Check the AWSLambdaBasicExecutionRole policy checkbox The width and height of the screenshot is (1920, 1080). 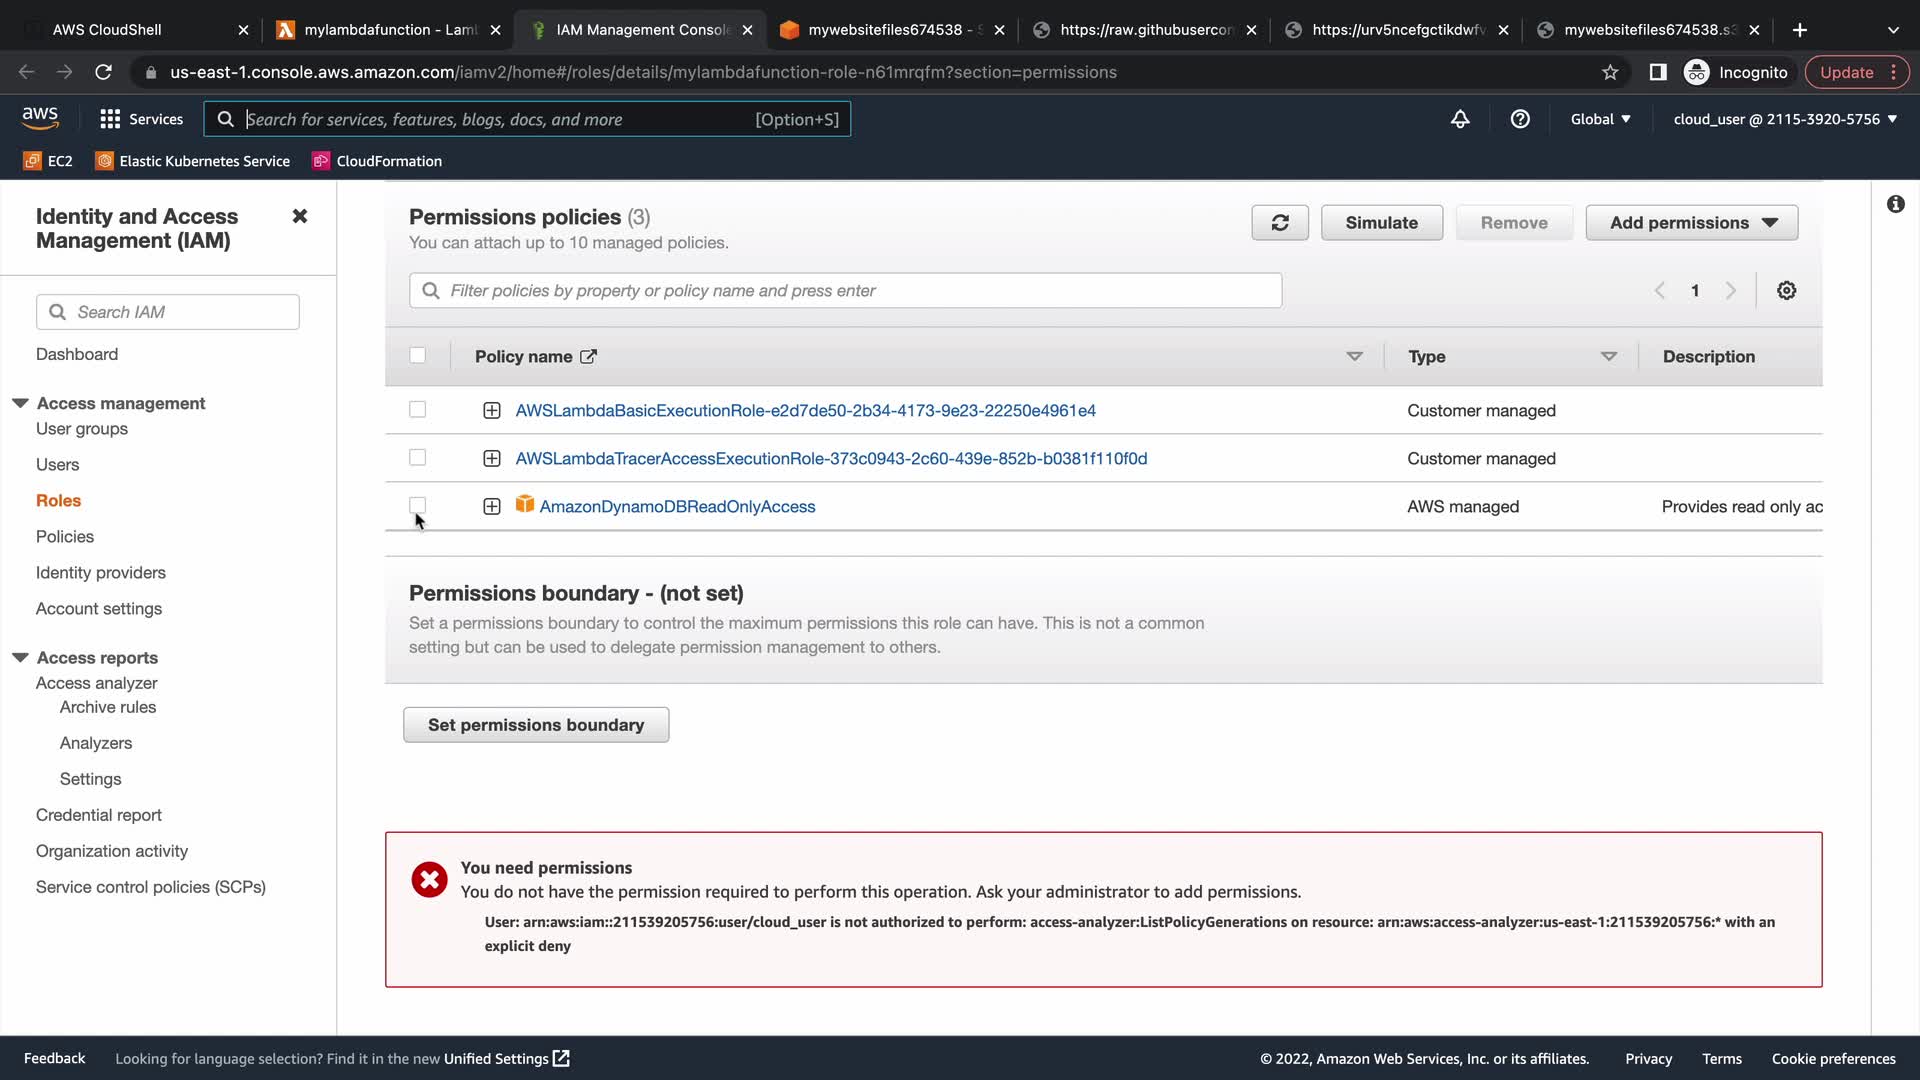pos(418,410)
